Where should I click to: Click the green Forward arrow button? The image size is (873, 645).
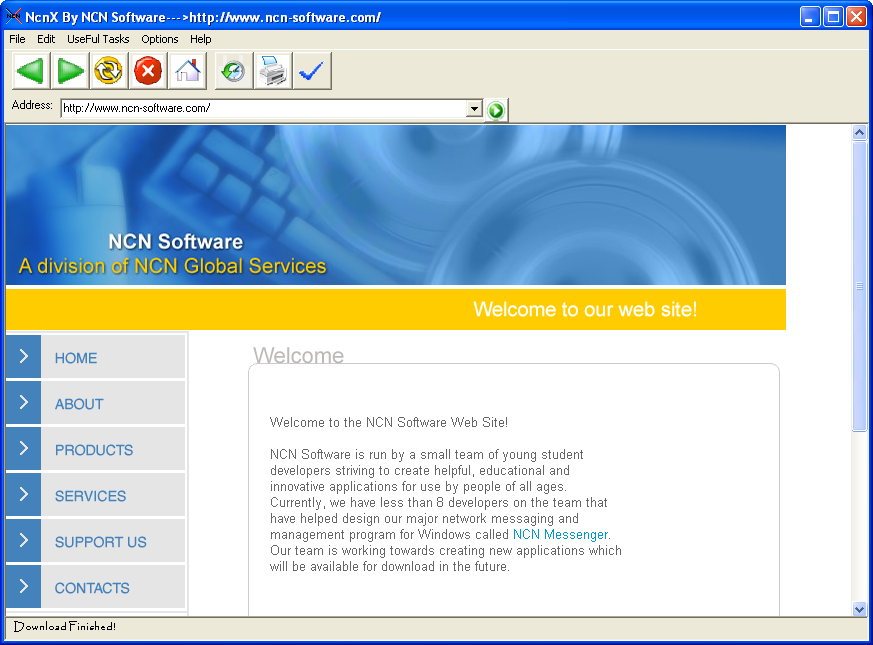pyautogui.click(x=70, y=71)
